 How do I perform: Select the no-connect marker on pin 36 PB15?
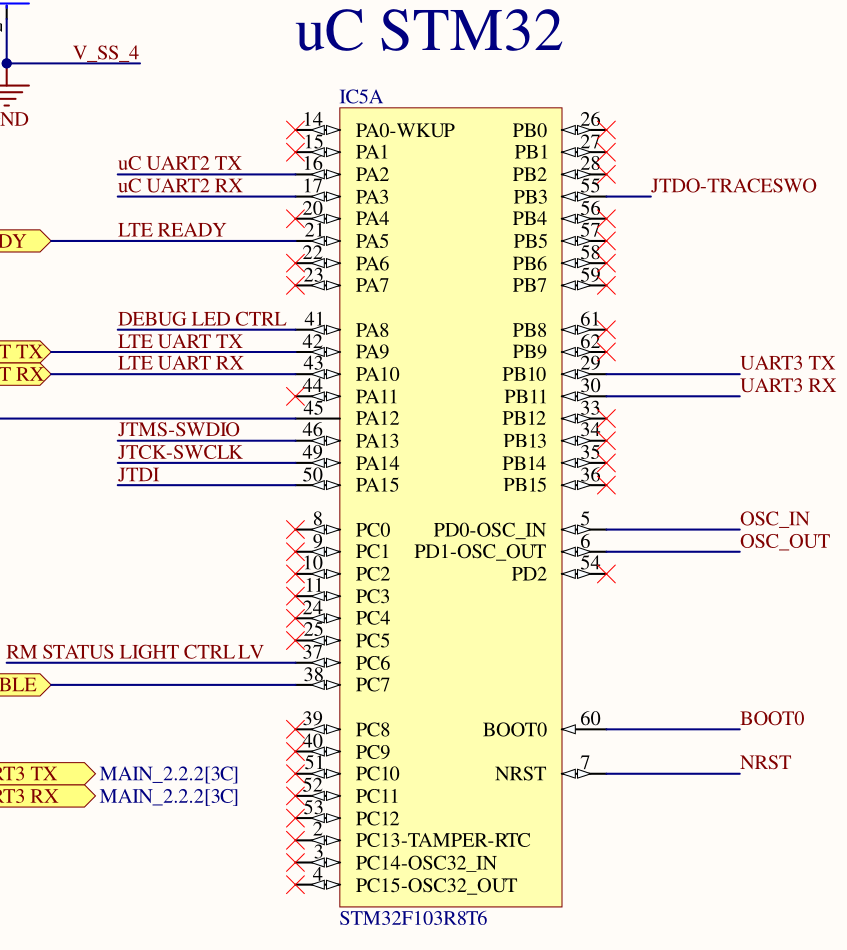pos(606,485)
